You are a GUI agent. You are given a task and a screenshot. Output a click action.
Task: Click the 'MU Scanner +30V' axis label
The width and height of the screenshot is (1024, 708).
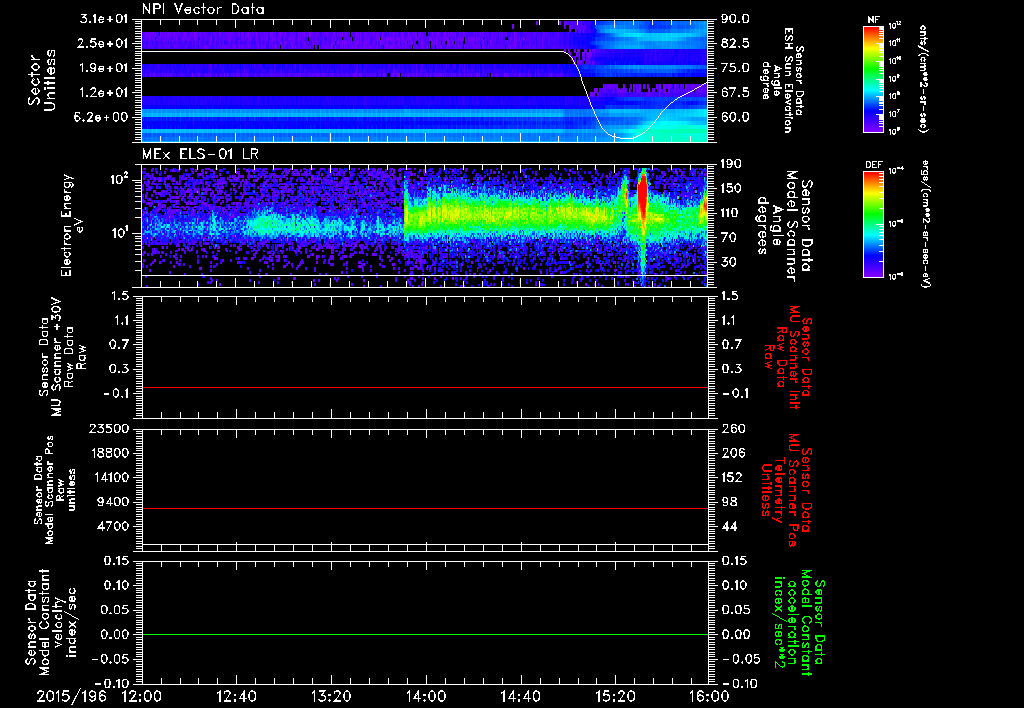pyautogui.click(x=57, y=357)
